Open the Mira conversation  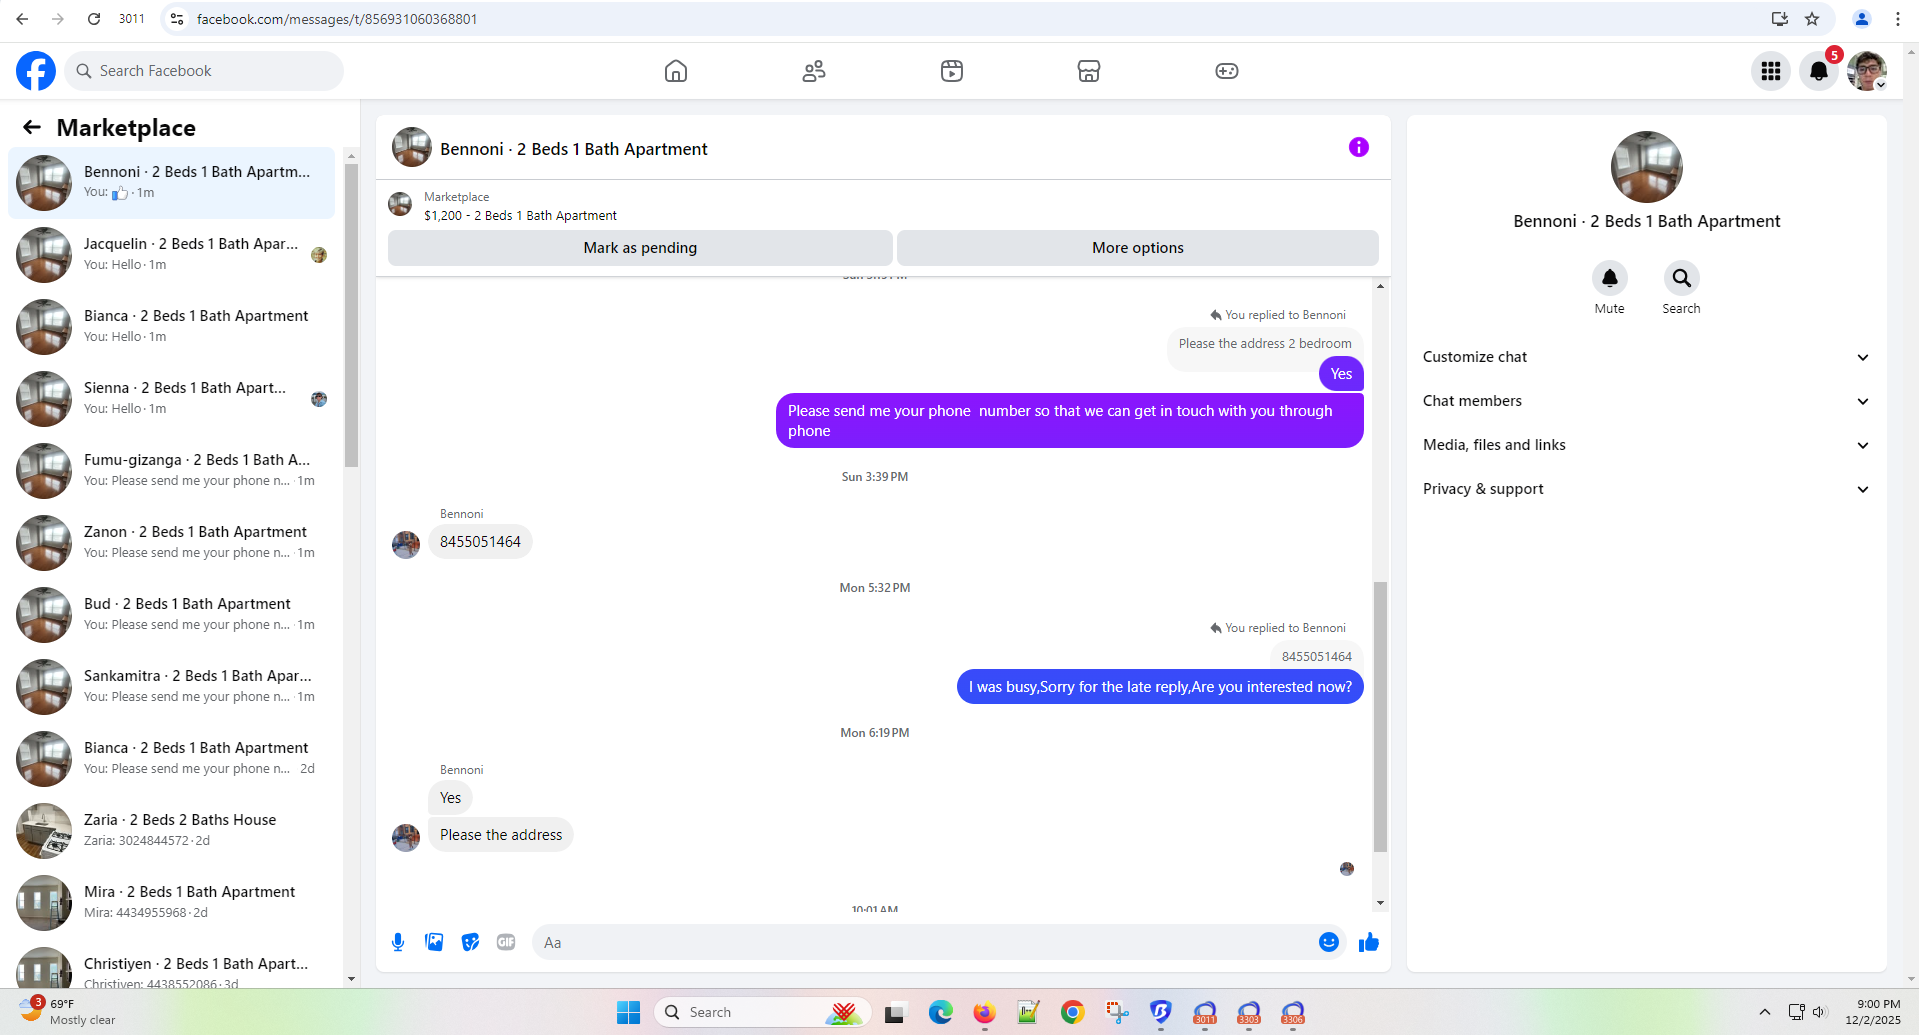click(172, 903)
